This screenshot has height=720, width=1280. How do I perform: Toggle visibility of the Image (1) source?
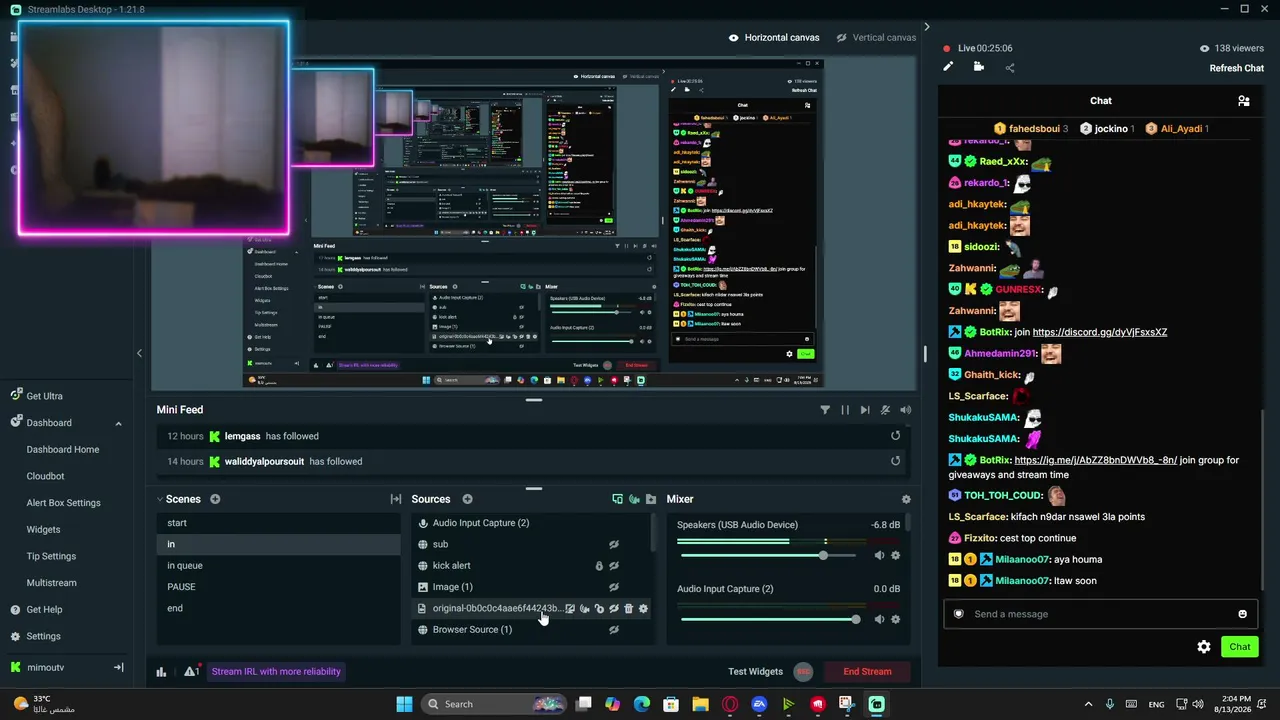point(614,587)
